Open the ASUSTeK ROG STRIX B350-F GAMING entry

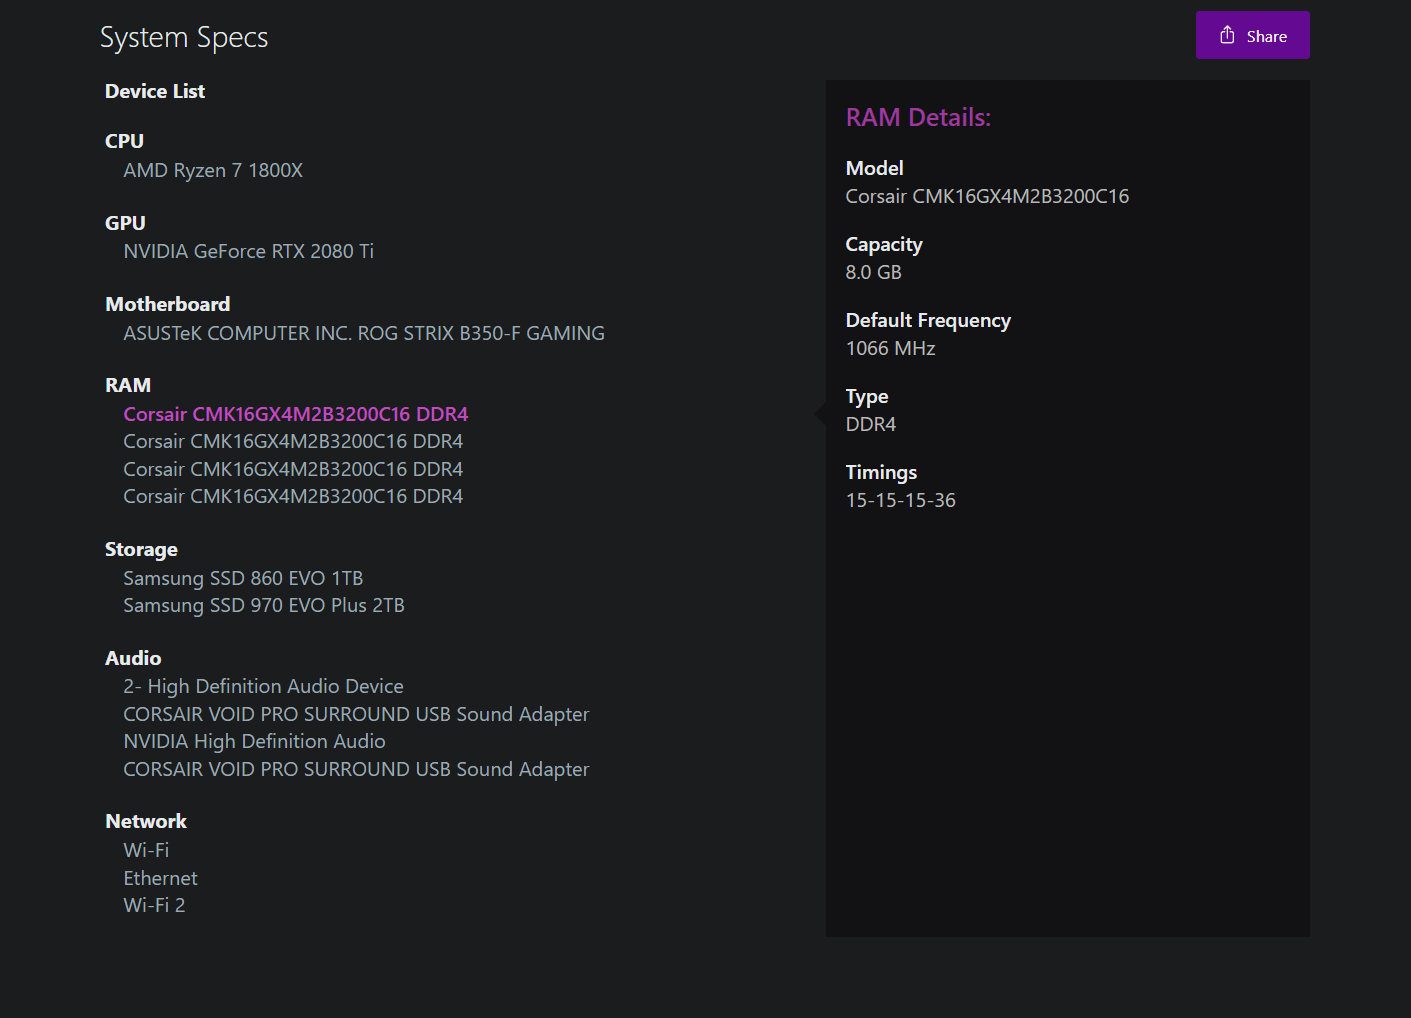click(364, 334)
